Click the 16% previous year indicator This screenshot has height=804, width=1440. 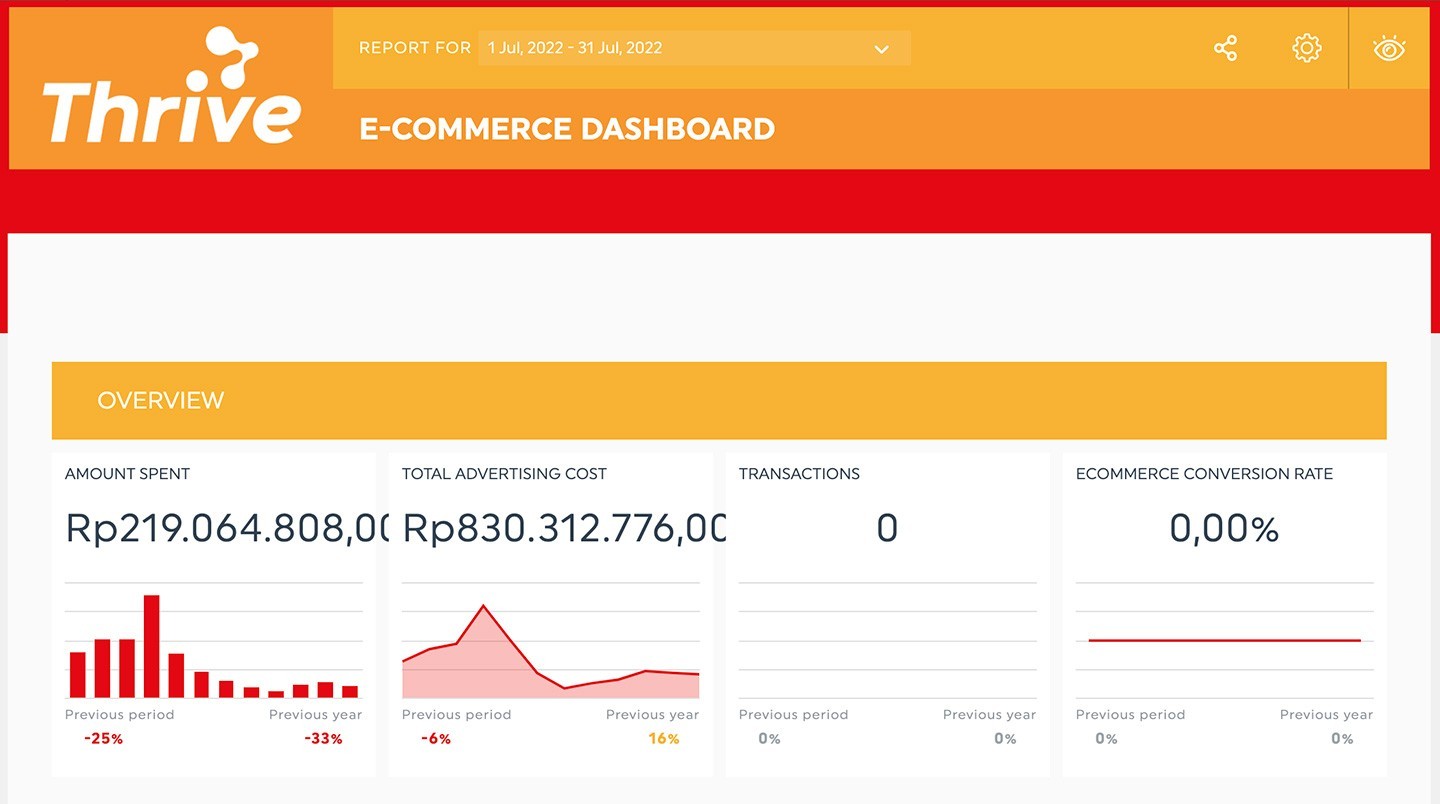[664, 739]
